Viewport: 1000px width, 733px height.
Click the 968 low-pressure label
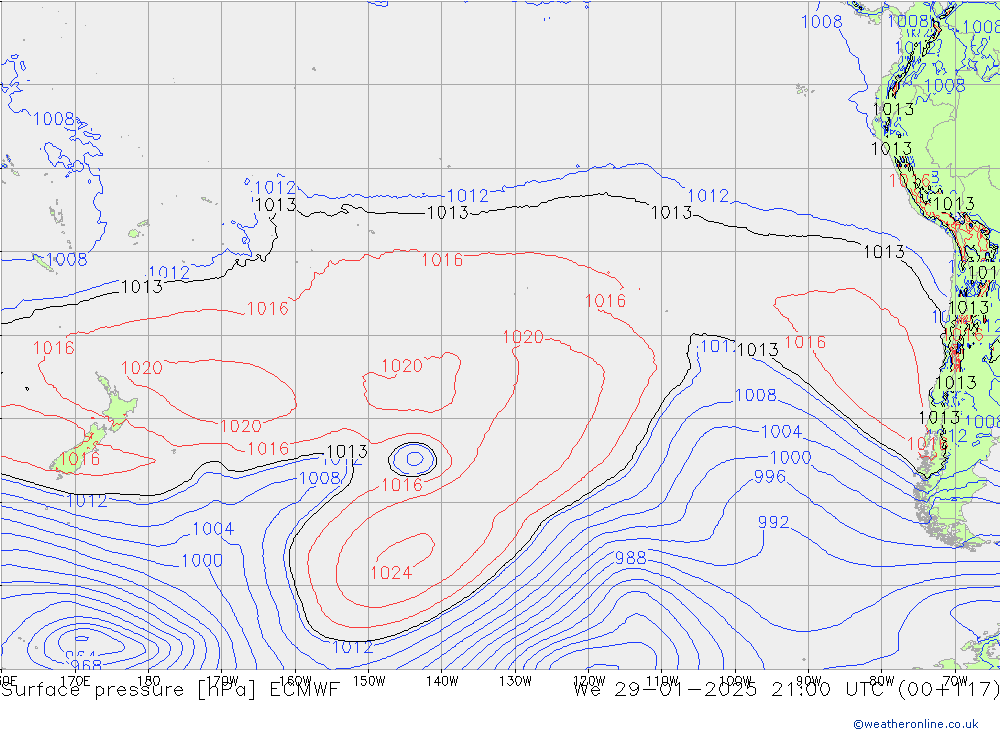[x=84, y=665]
